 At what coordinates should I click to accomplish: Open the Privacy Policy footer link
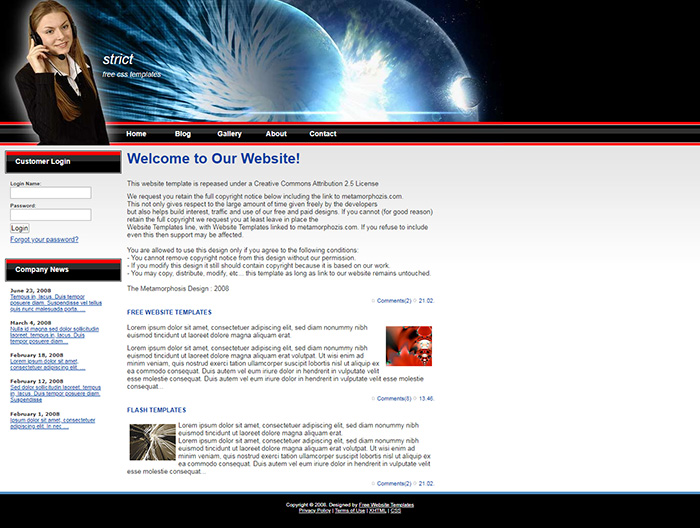click(315, 511)
